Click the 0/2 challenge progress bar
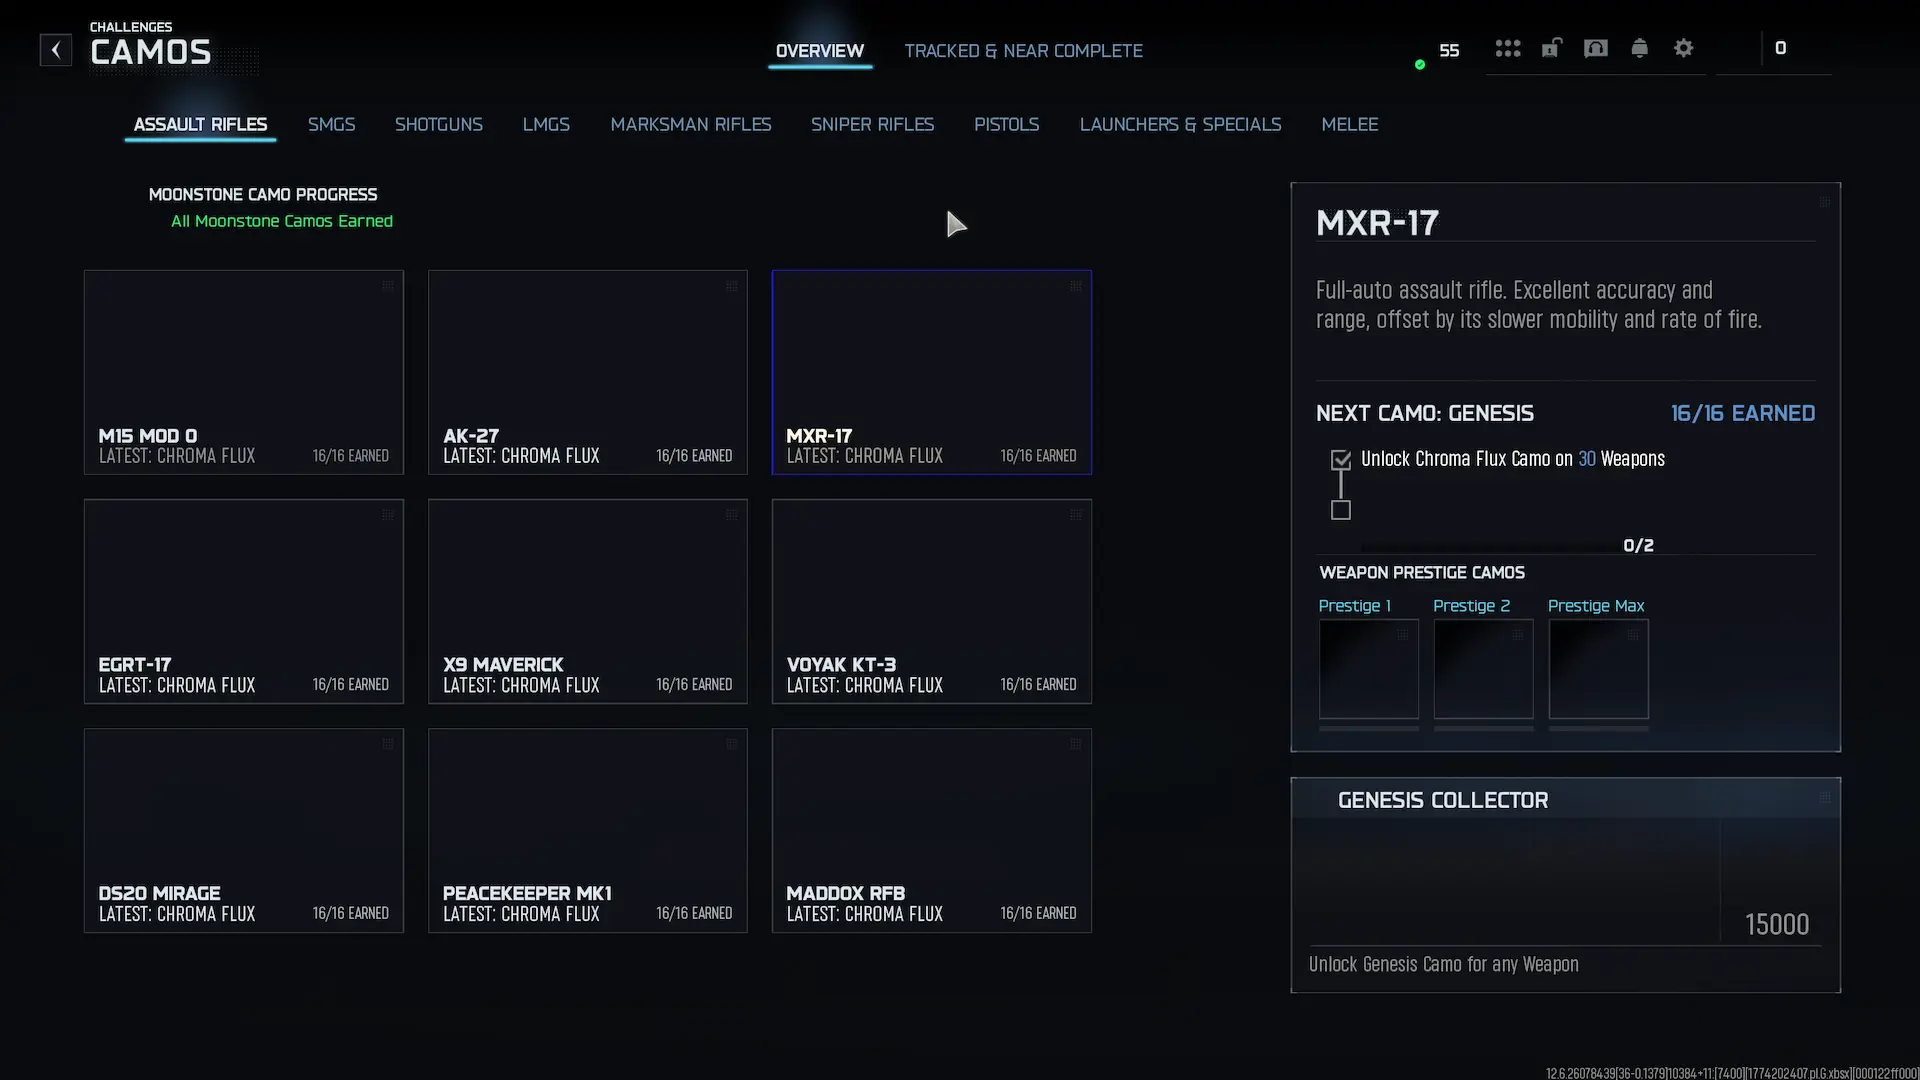This screenshot has height=1080, width=1920. point(1490,547)
